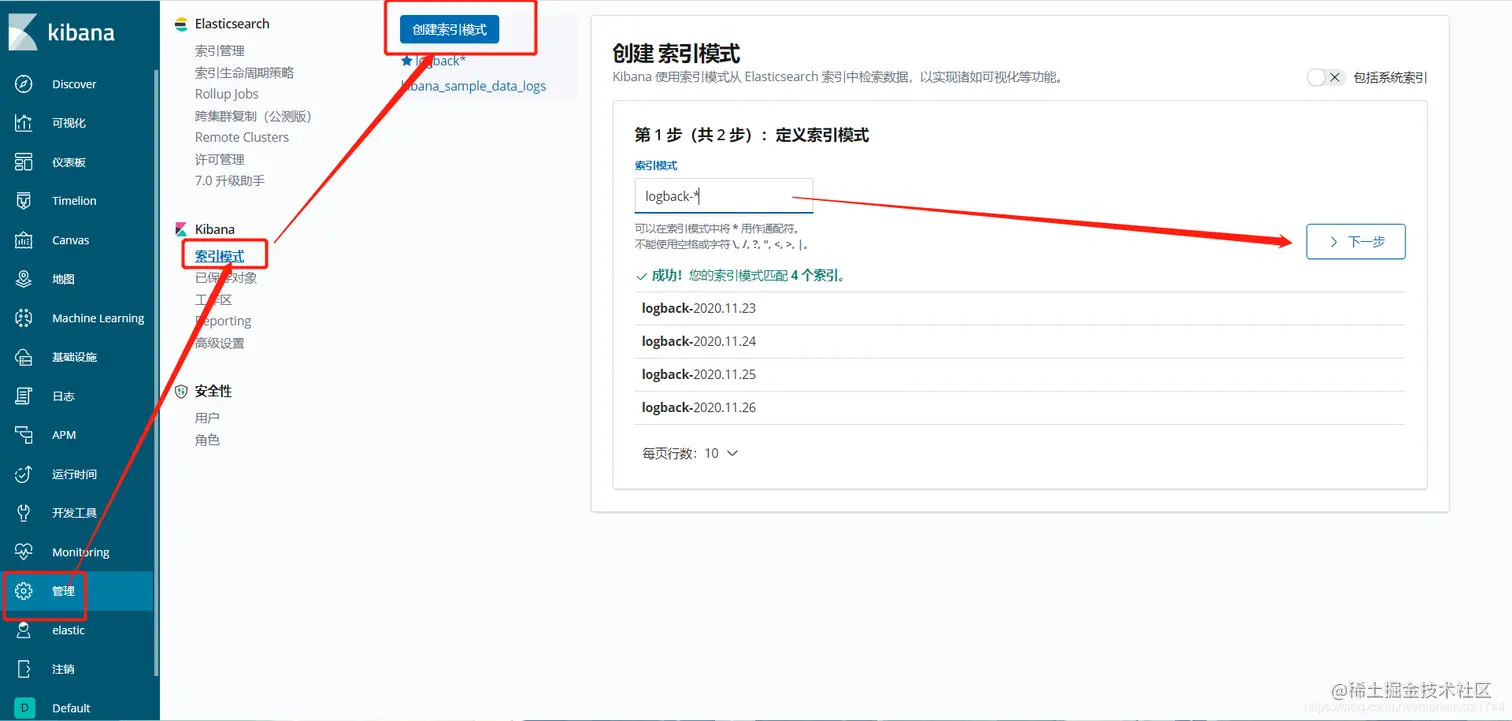Image resolution: width=1512 pixels, height=721 pixels.
Task: Select Monitoring menu label
Action: click(x=81, y=552)
